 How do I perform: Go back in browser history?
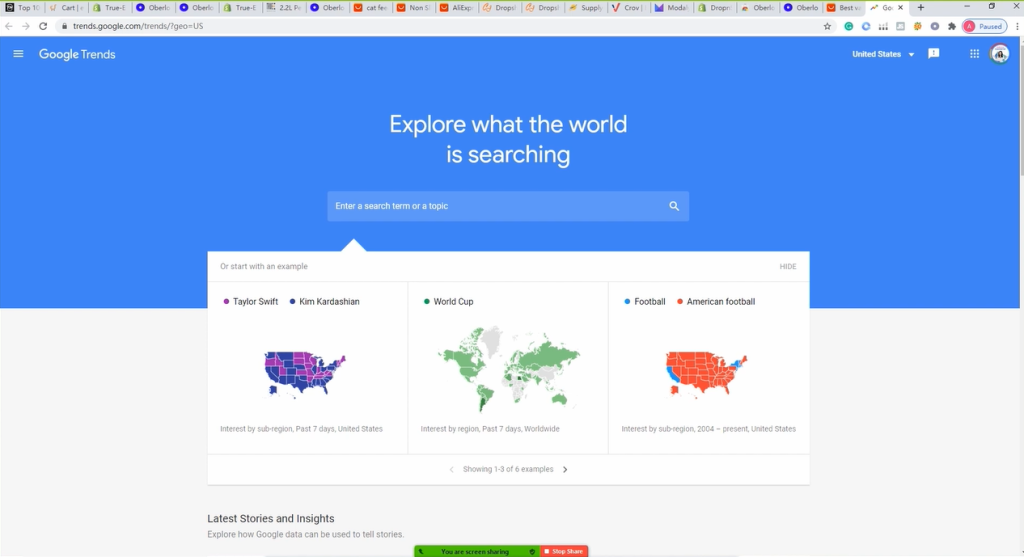pyautogui.click(x=8, y=26)
